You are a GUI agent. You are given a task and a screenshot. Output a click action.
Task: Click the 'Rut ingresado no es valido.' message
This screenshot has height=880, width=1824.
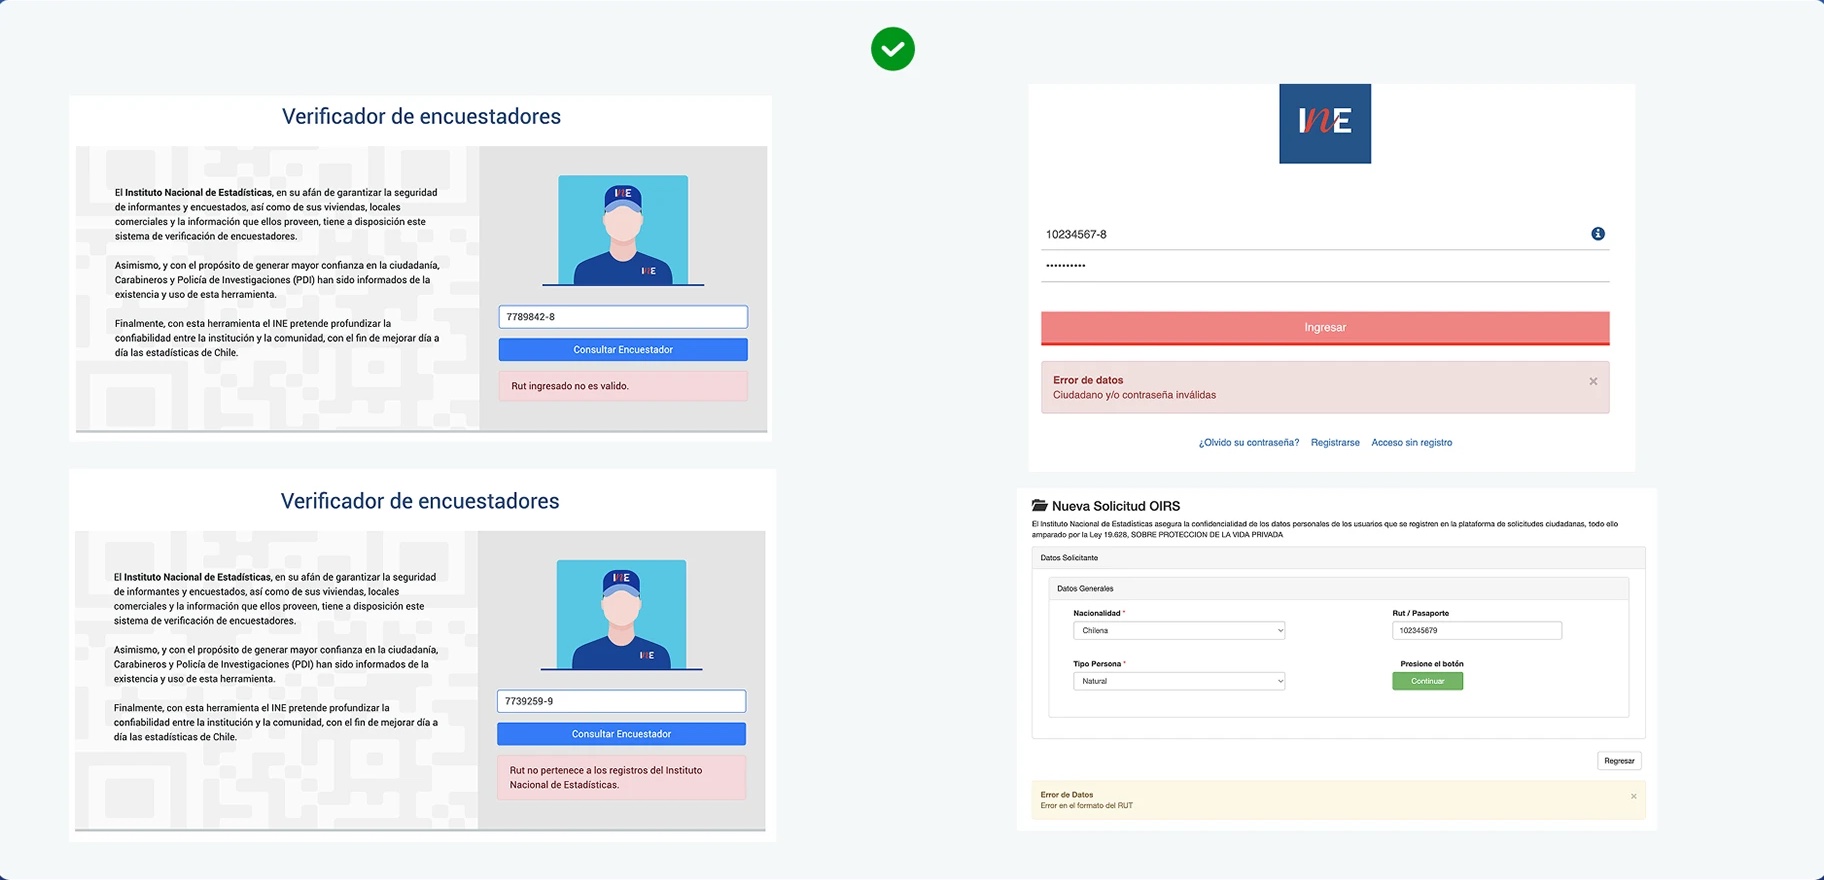point(623,386)
